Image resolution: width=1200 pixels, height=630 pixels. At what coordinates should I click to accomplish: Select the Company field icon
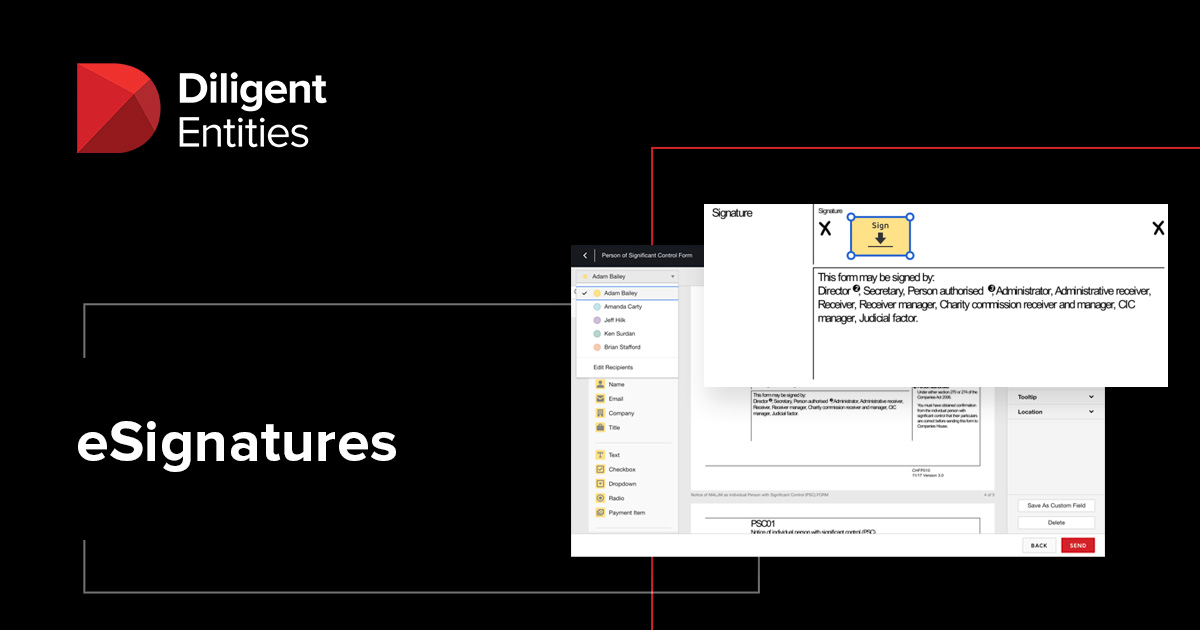[x=600, y=413]
